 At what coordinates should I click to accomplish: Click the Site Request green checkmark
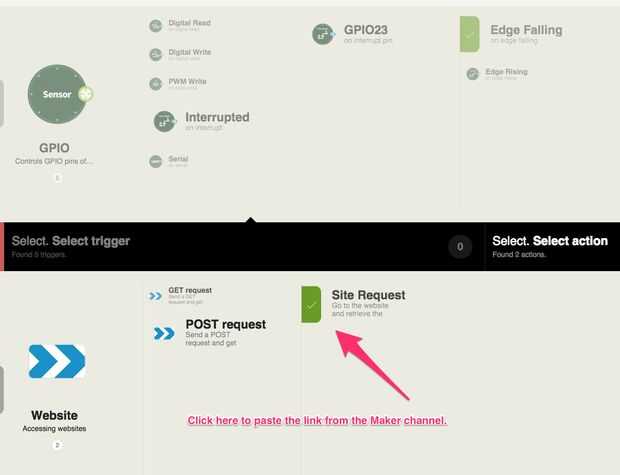click(x=311, y=305)
